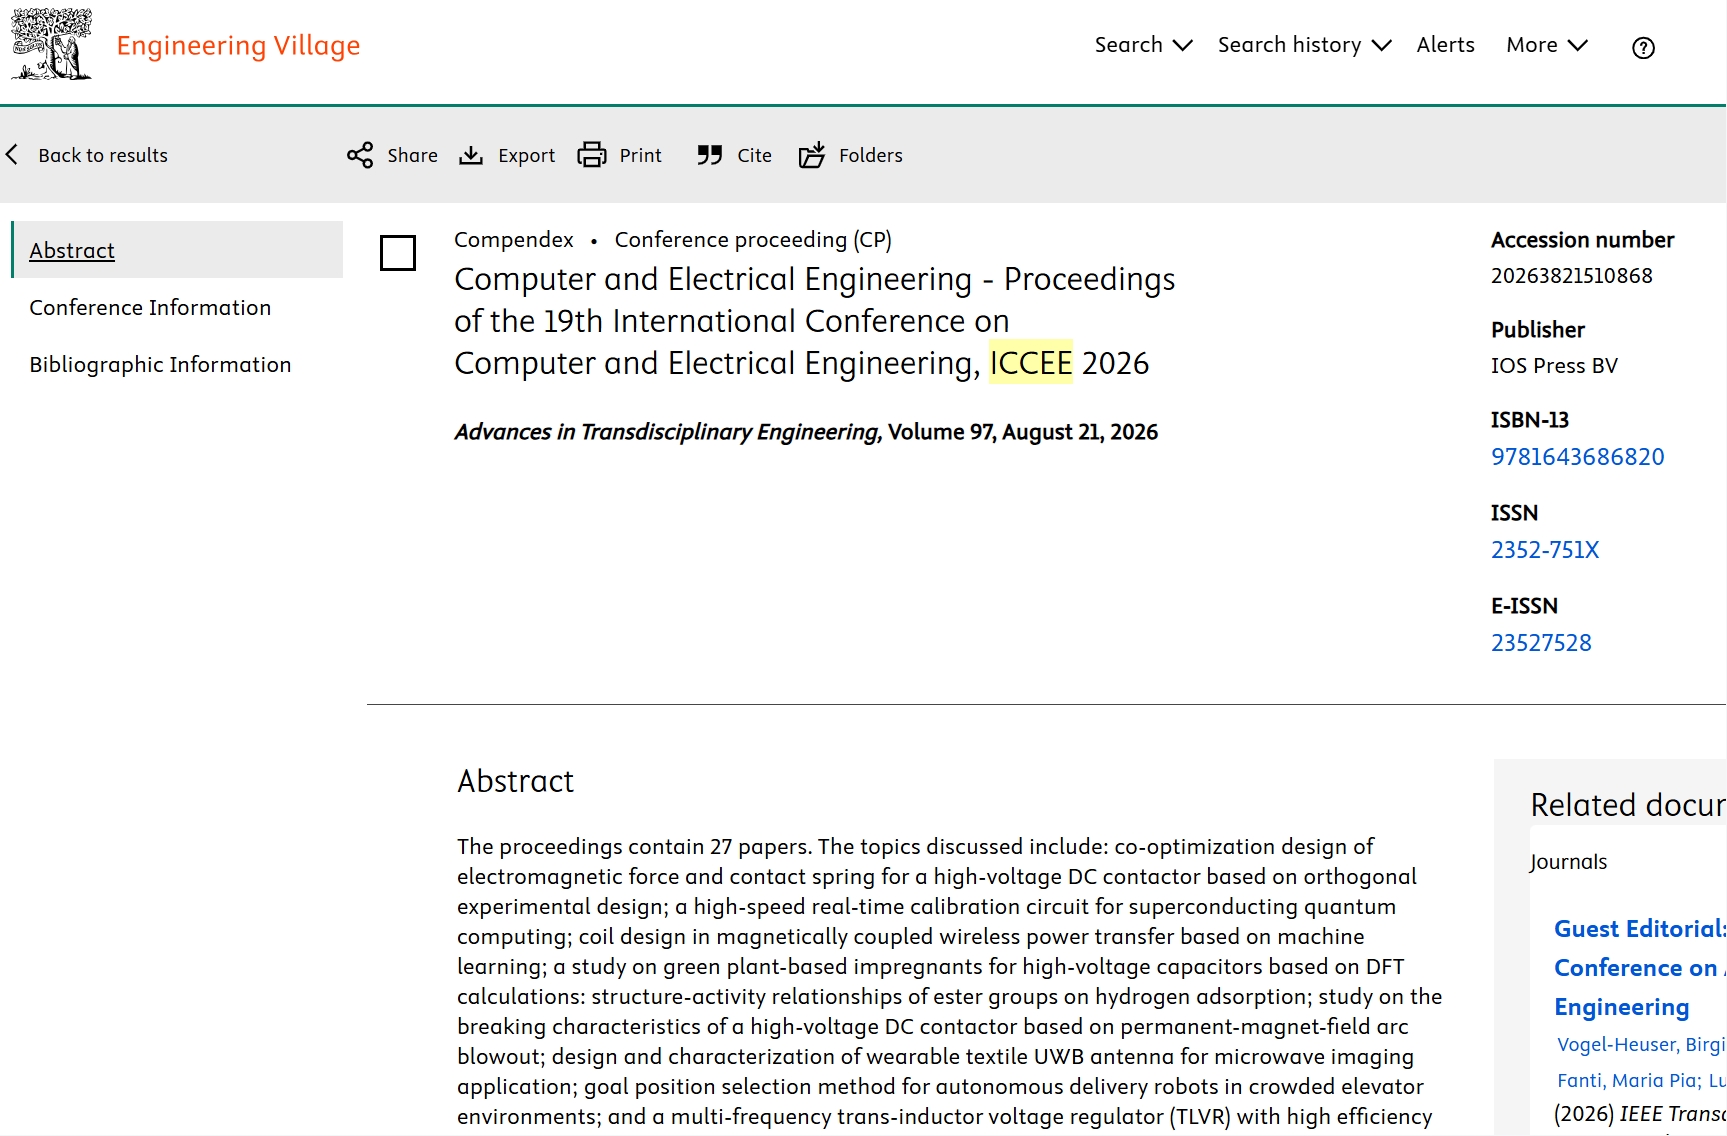1727x1136 pixels.
Task: Open ISSN link 2352-751X
Action: [x=1544, y=550]
